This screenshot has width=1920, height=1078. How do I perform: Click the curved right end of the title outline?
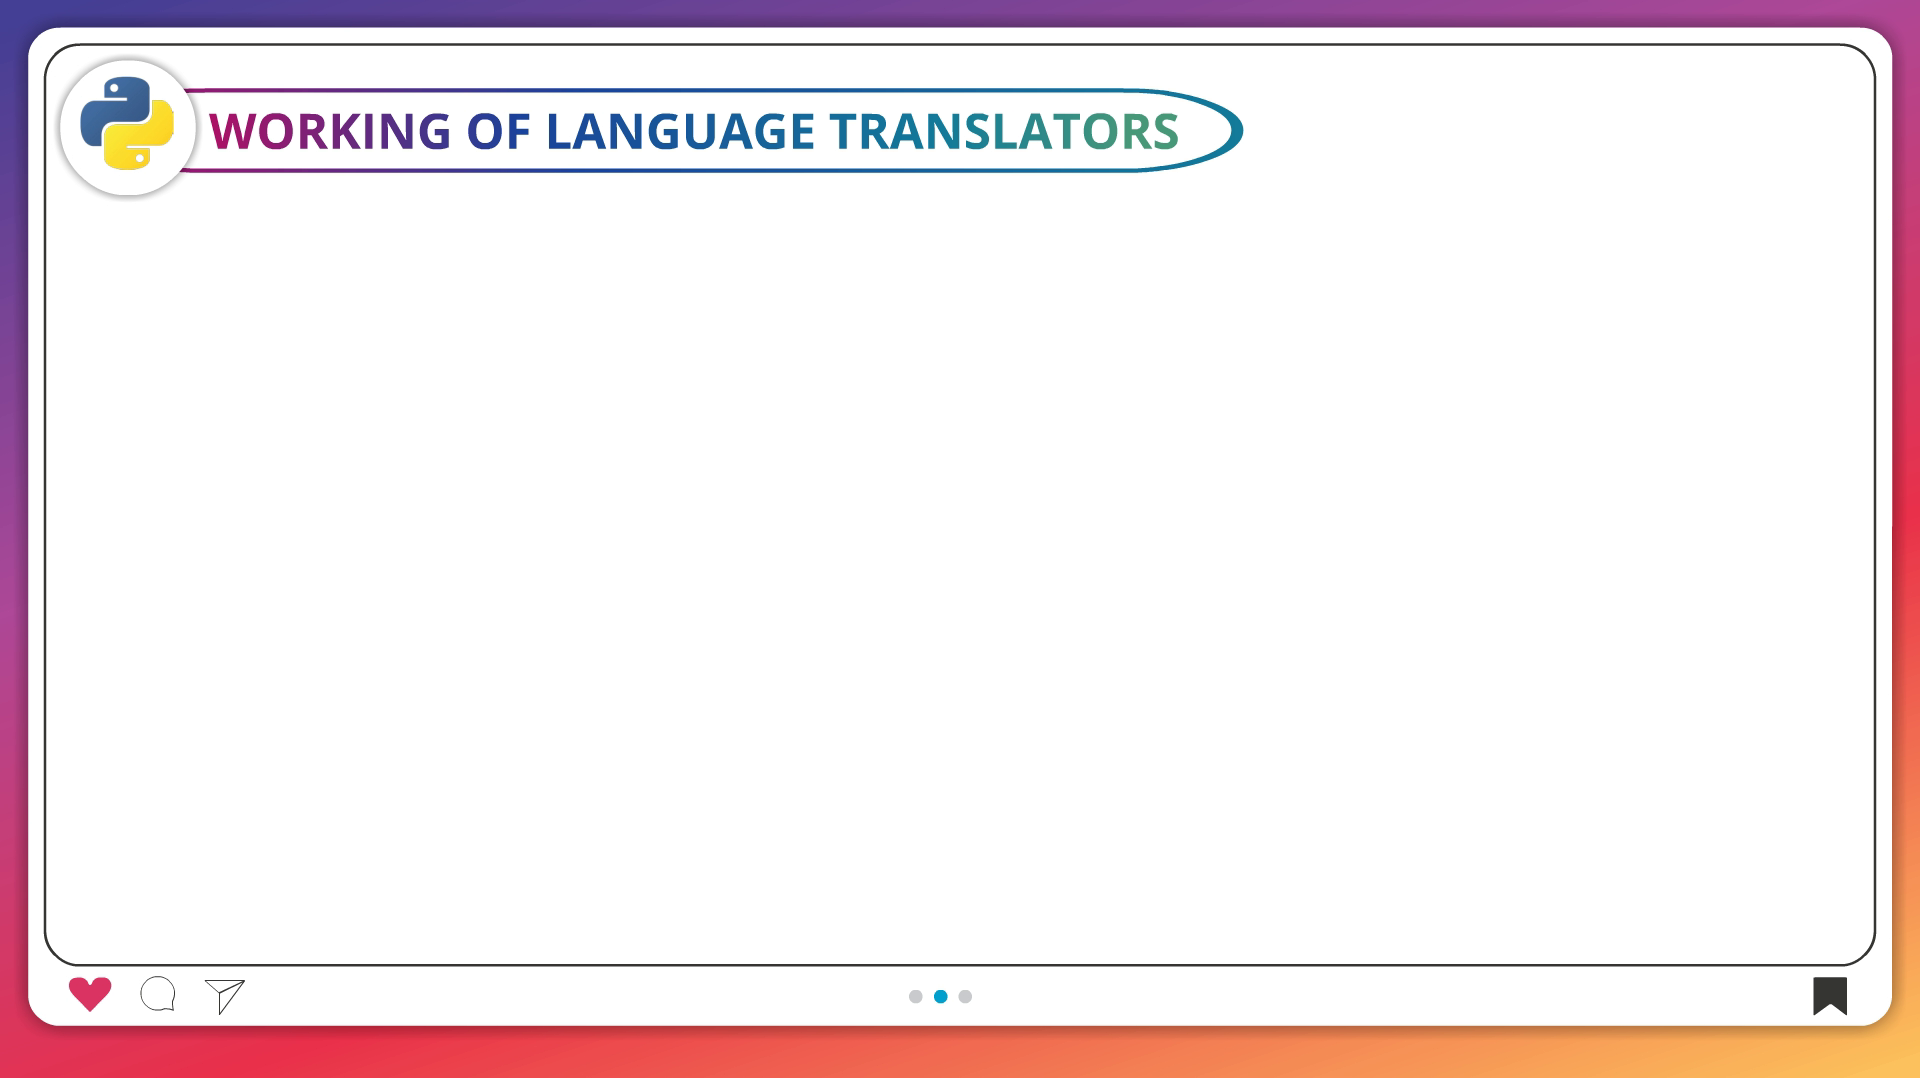pos(1238,130)
